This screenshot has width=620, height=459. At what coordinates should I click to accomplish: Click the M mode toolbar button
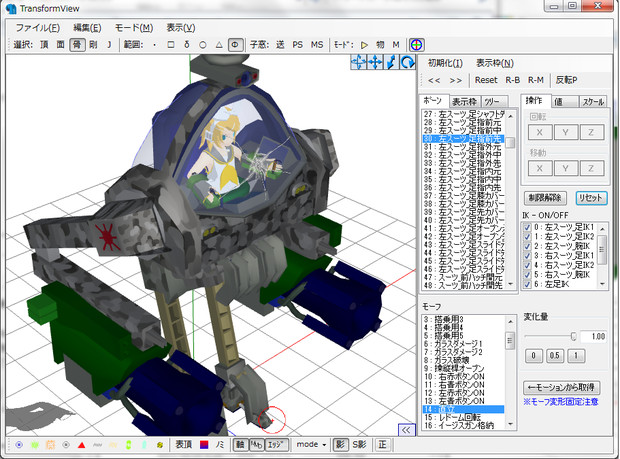pos(396,45)
